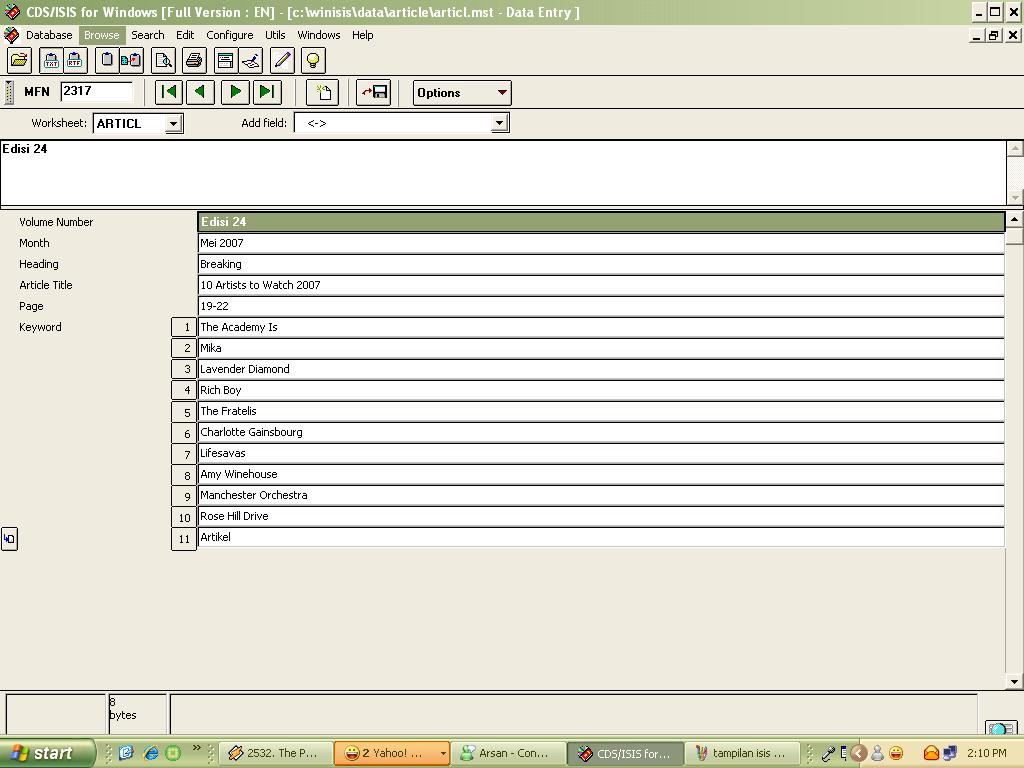
Task: Click the Keyword field label
Action: (x=40, y=327)
